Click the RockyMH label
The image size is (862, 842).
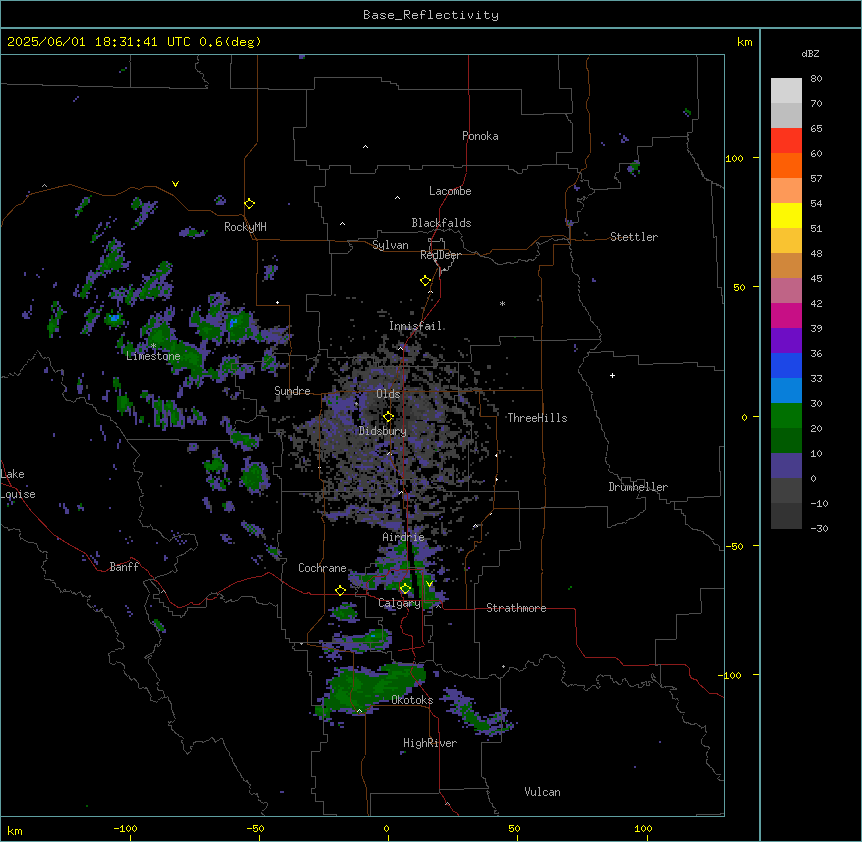coord(245,227)
